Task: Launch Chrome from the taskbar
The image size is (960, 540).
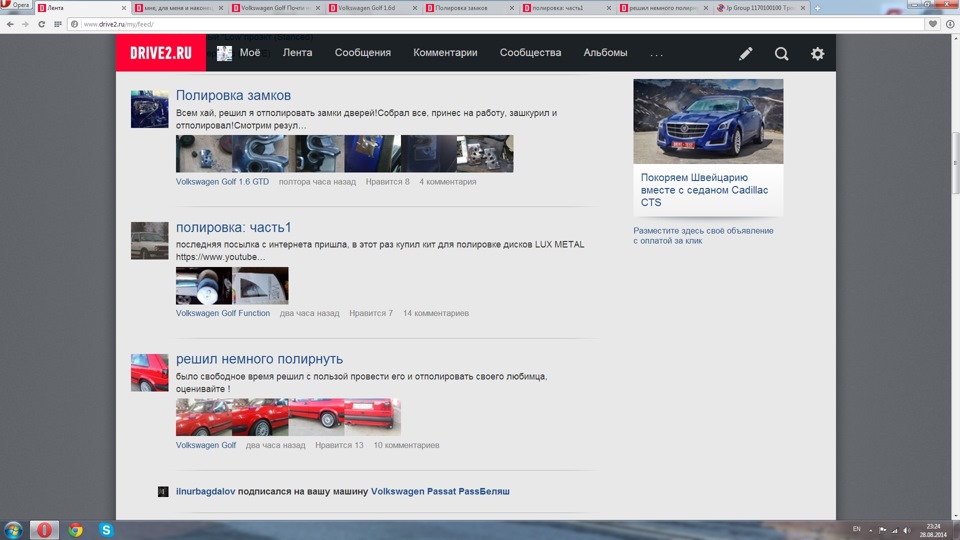Action: coord(75,530)
